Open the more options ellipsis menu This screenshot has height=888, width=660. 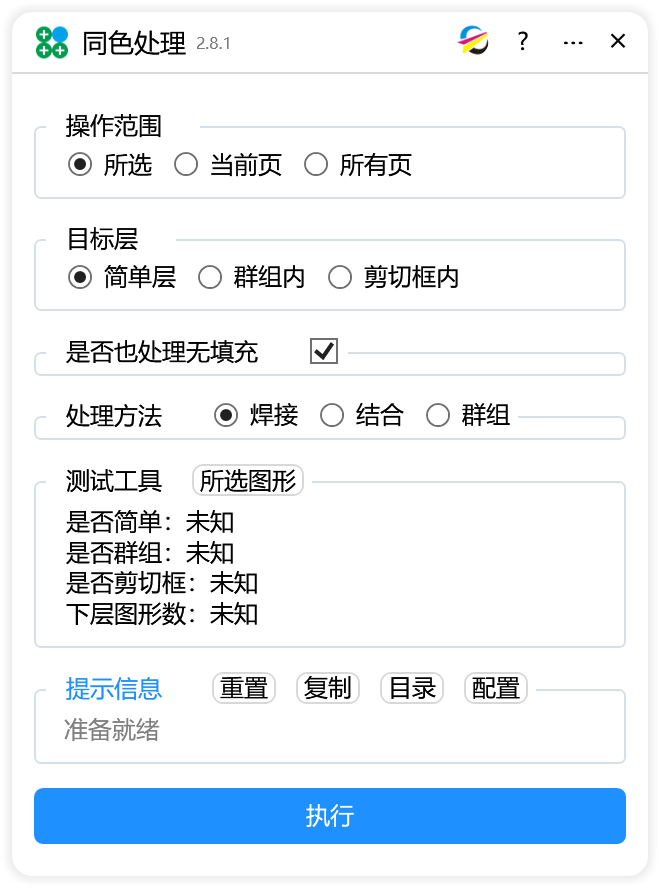tap(573, 41)
